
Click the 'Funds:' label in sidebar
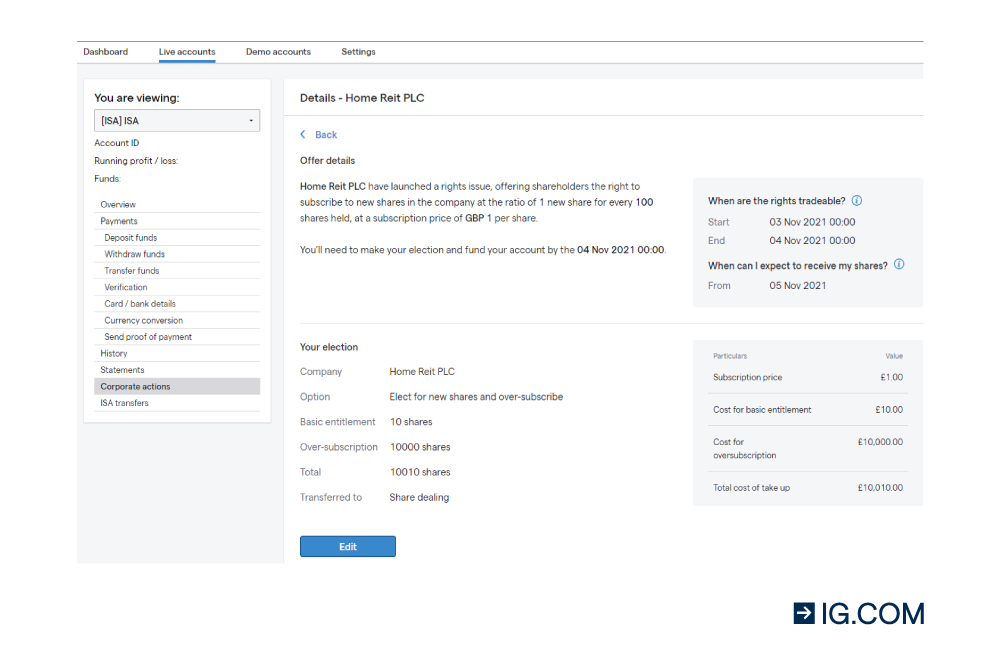107,179
